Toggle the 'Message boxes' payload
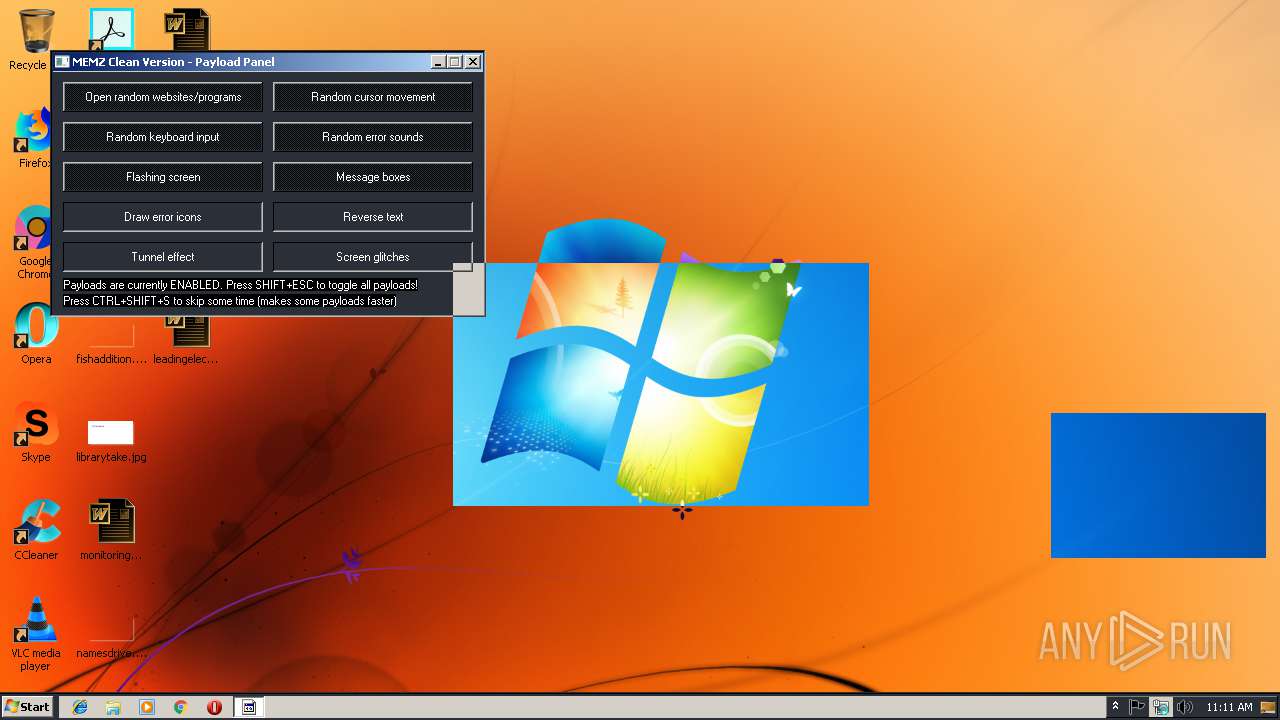 click(x=373, y=177)
